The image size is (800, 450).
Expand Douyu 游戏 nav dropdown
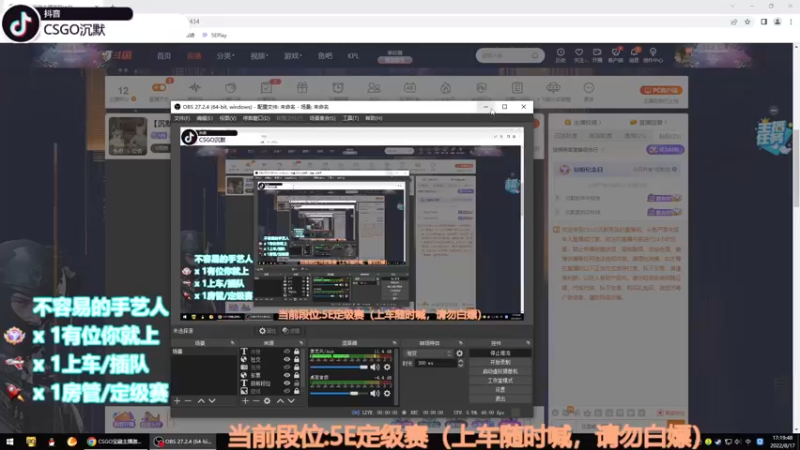[x=292, y=56]
